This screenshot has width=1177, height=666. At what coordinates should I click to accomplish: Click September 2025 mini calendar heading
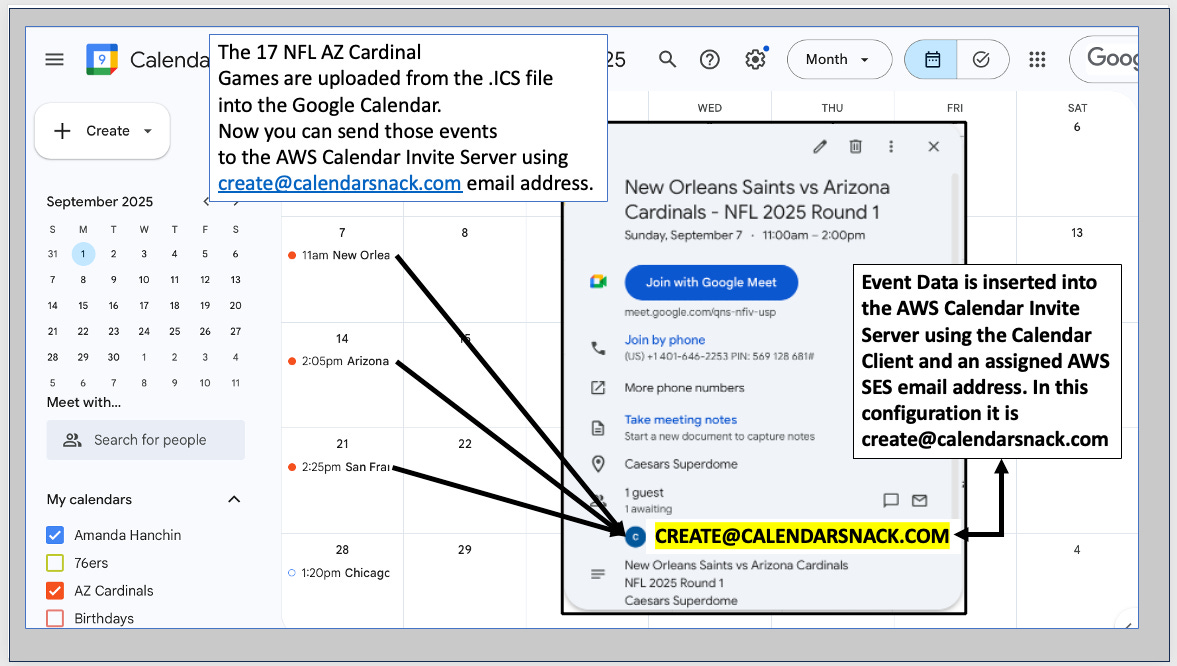100,201
